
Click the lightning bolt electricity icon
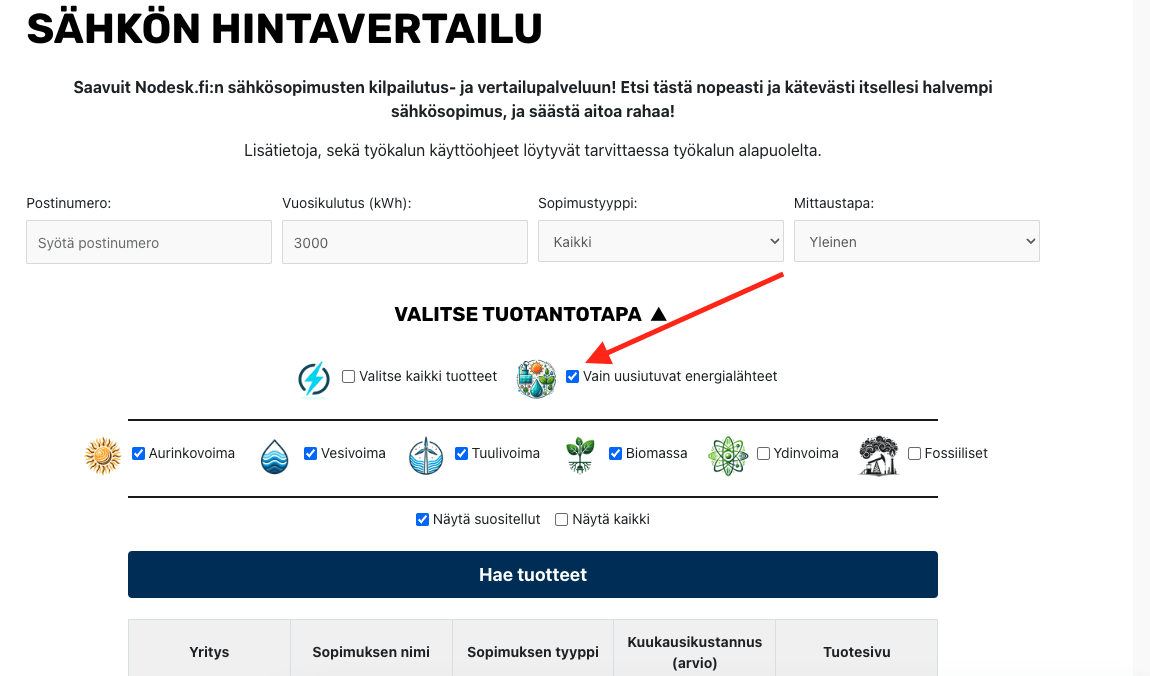click(x=314, y=379)
